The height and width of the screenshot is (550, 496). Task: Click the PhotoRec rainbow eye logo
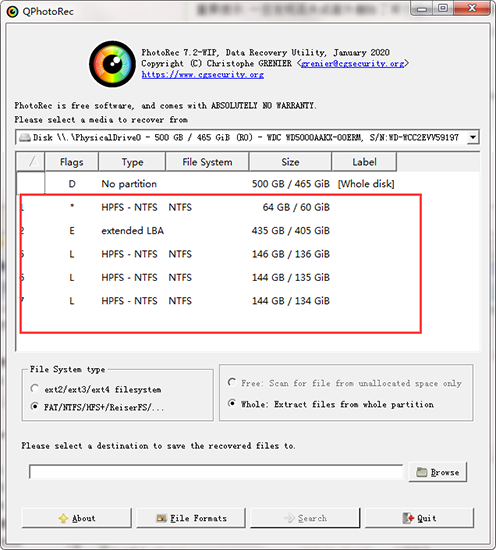coord(112,64)
